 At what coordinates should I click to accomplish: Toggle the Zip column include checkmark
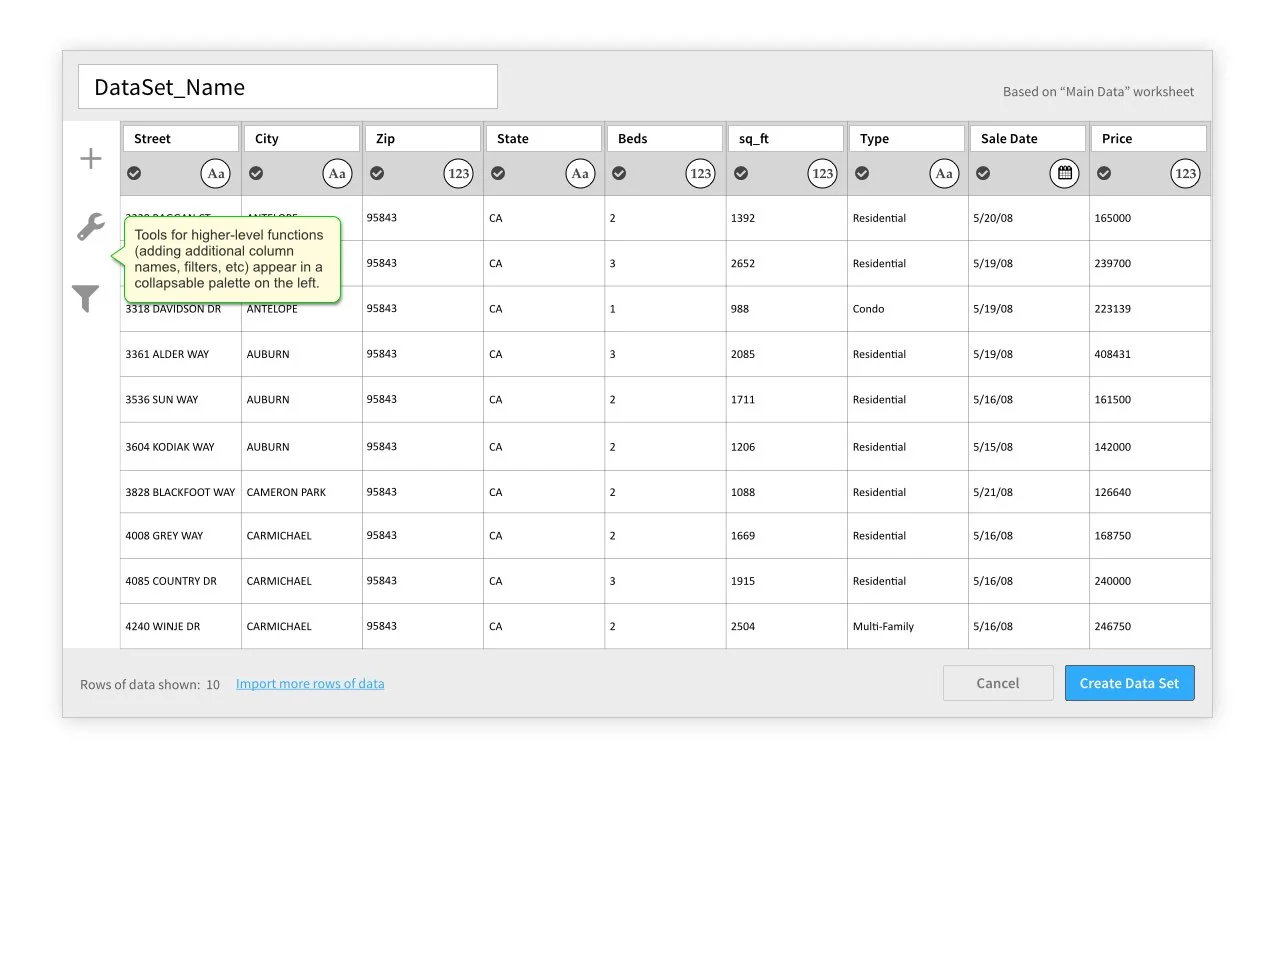pyautogui.click(x=377, y=173)
